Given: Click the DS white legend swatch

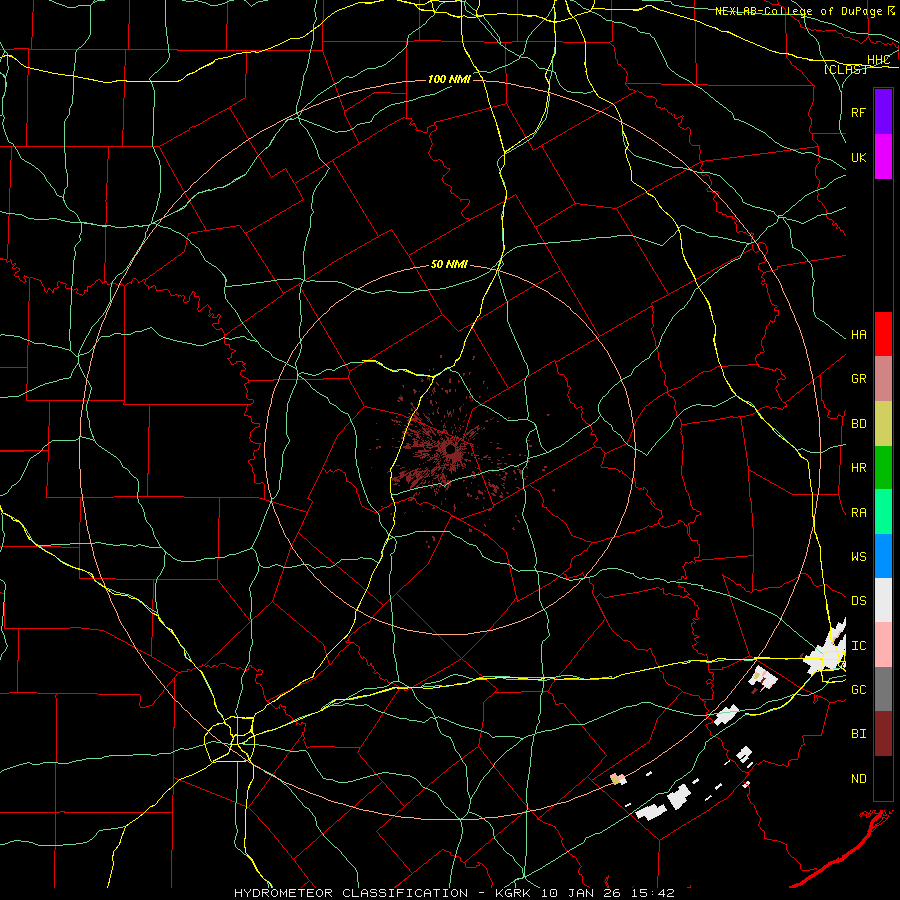Looking at the screenshot, I should tap(883, 600).
